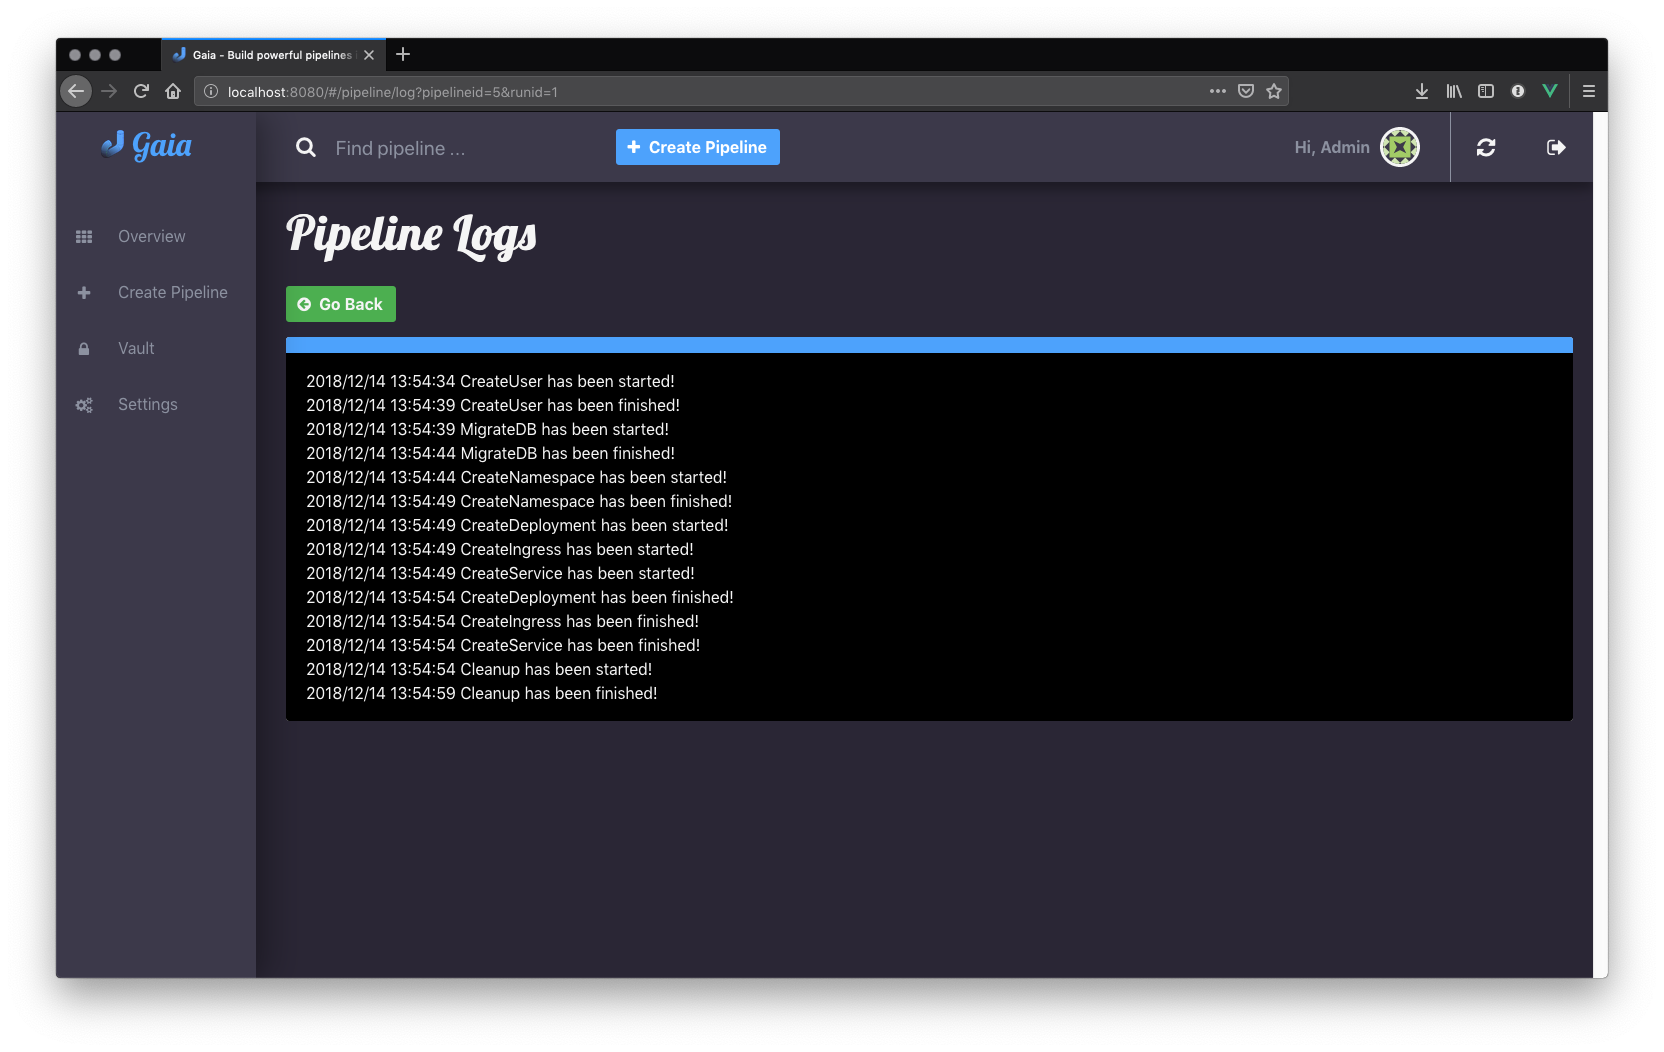Click log line 'CreateService has been finished!'

503,645
